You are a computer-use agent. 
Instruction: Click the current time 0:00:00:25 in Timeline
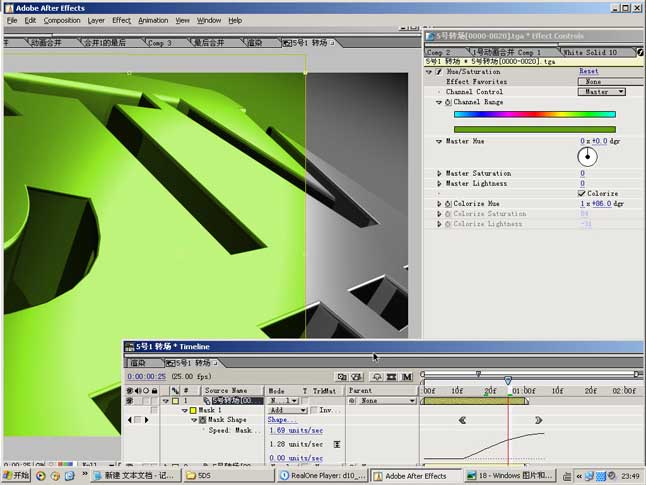coord(146,376)
